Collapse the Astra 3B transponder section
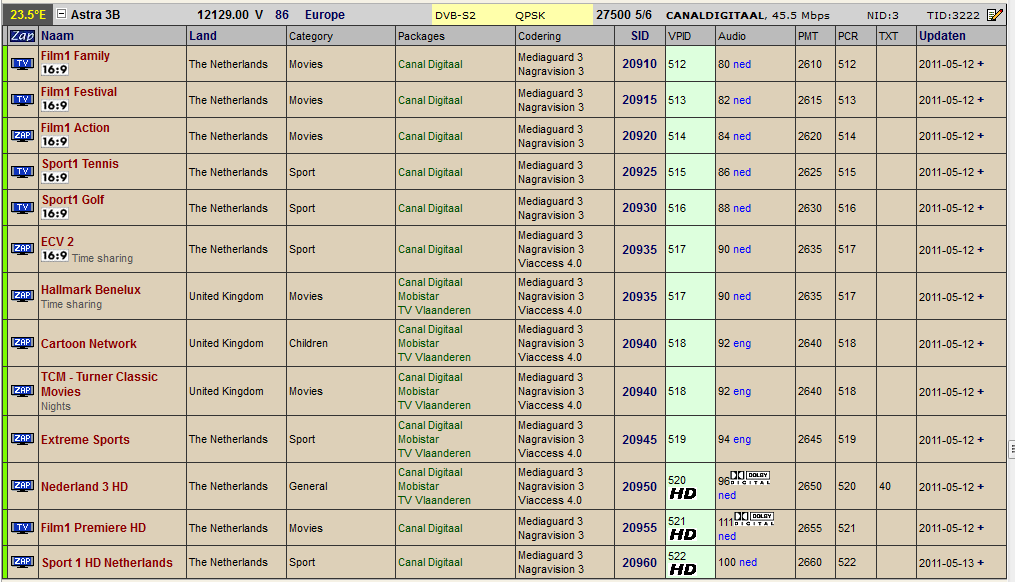The image size is (1015, 582). 61,14
